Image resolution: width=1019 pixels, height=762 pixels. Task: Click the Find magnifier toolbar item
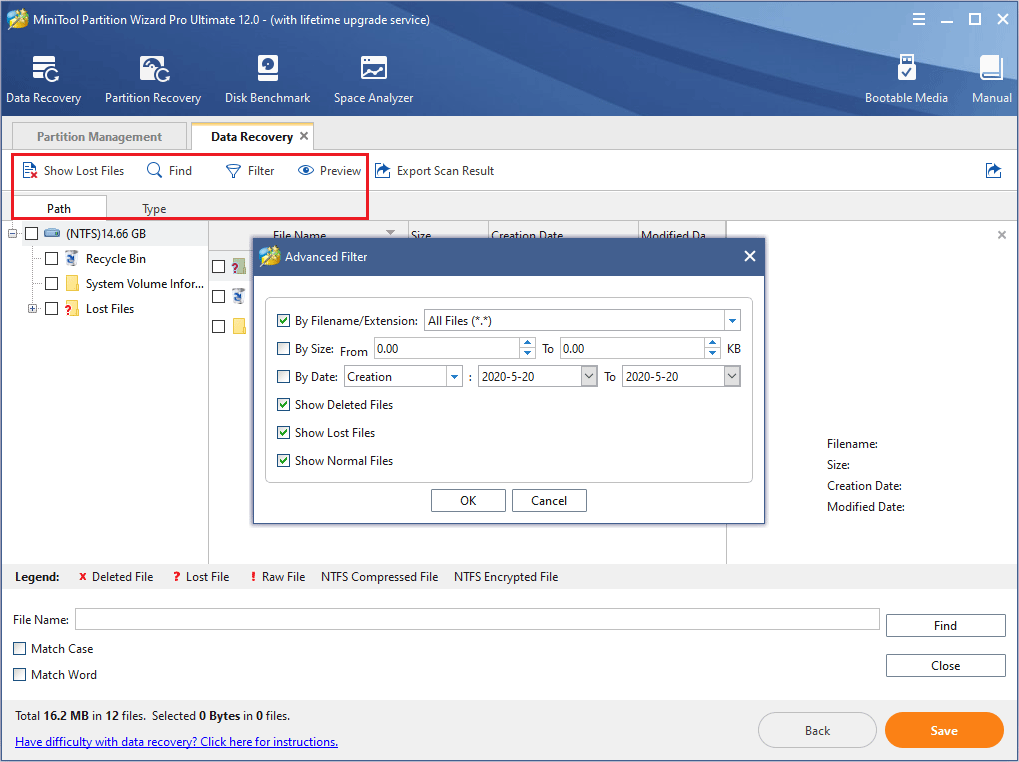tap(169, 171)
